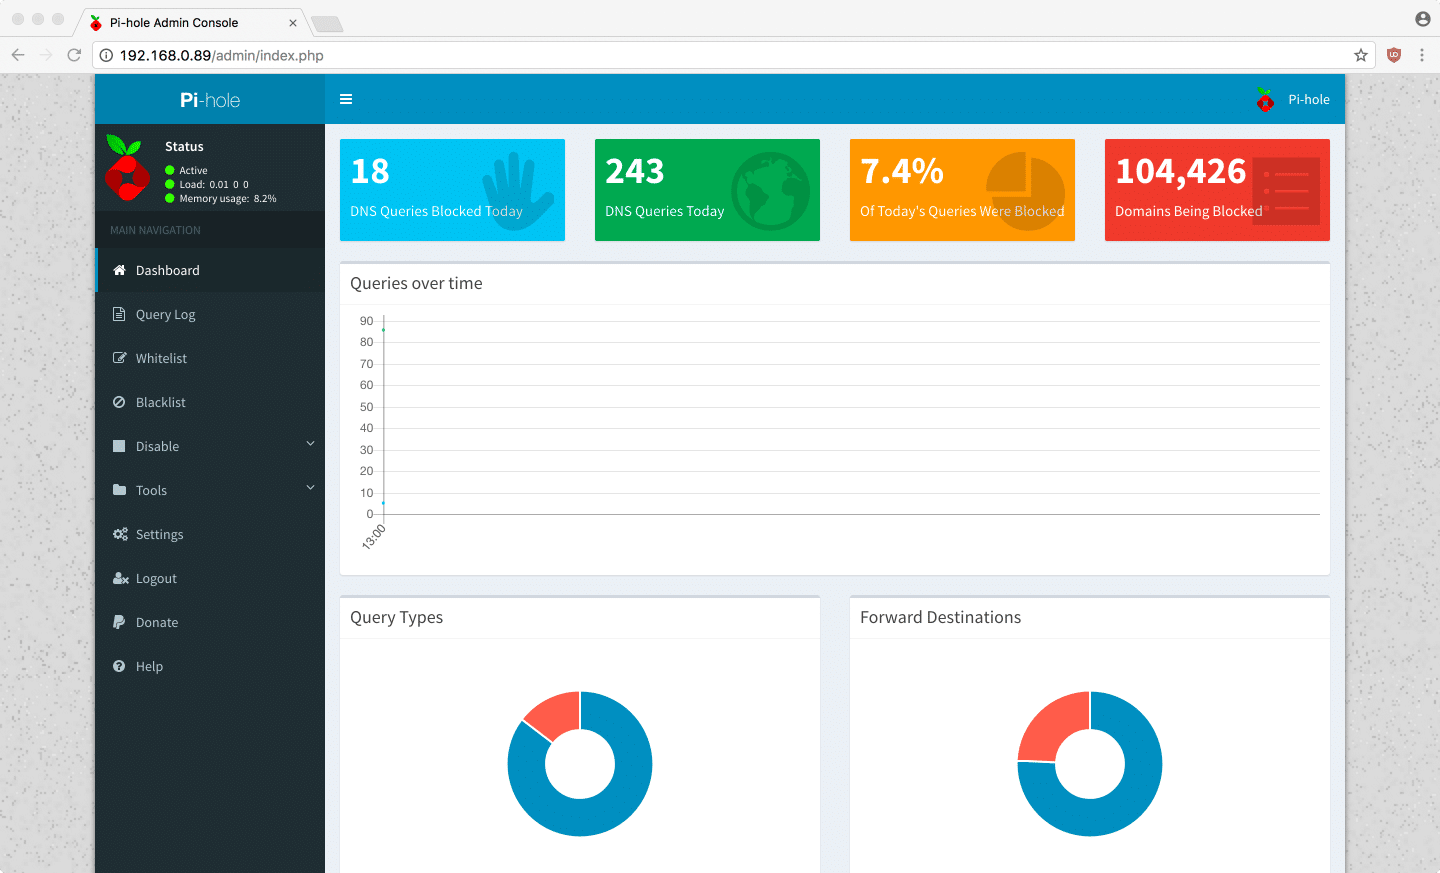Viewport: 1440px width, 873px height.
Task: Click the Pi-hole logo icon in top-right header
Action: tap(1265, 99)
